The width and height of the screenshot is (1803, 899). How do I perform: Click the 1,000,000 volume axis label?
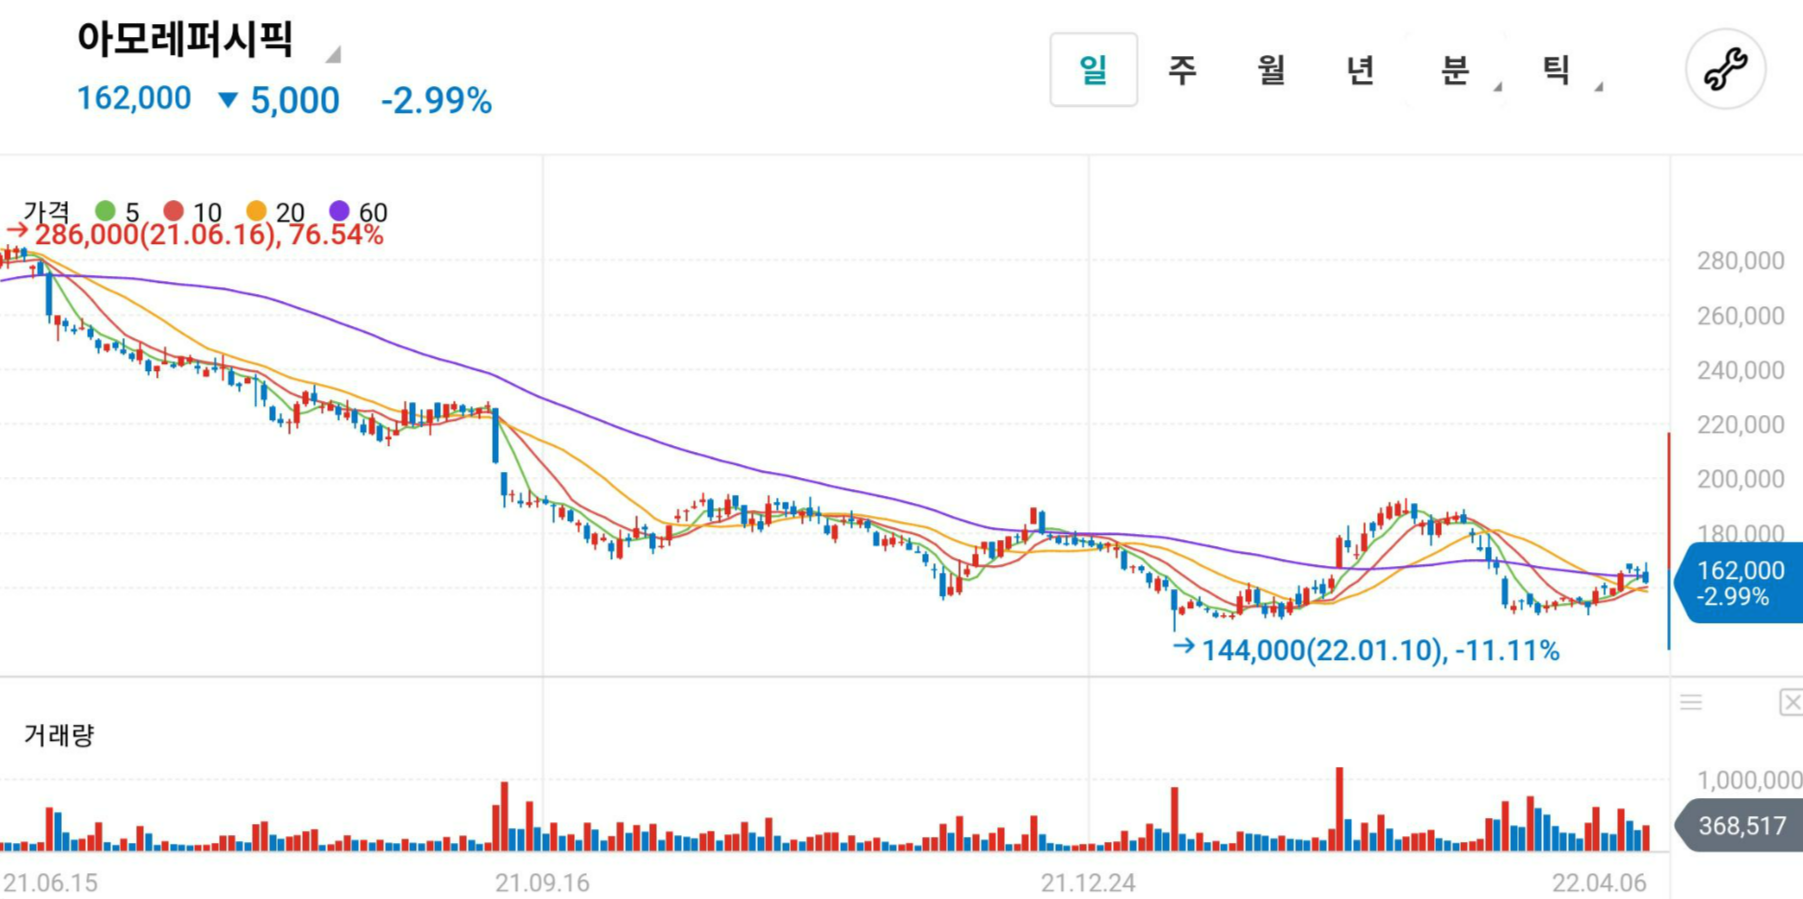click(1749, 779)
